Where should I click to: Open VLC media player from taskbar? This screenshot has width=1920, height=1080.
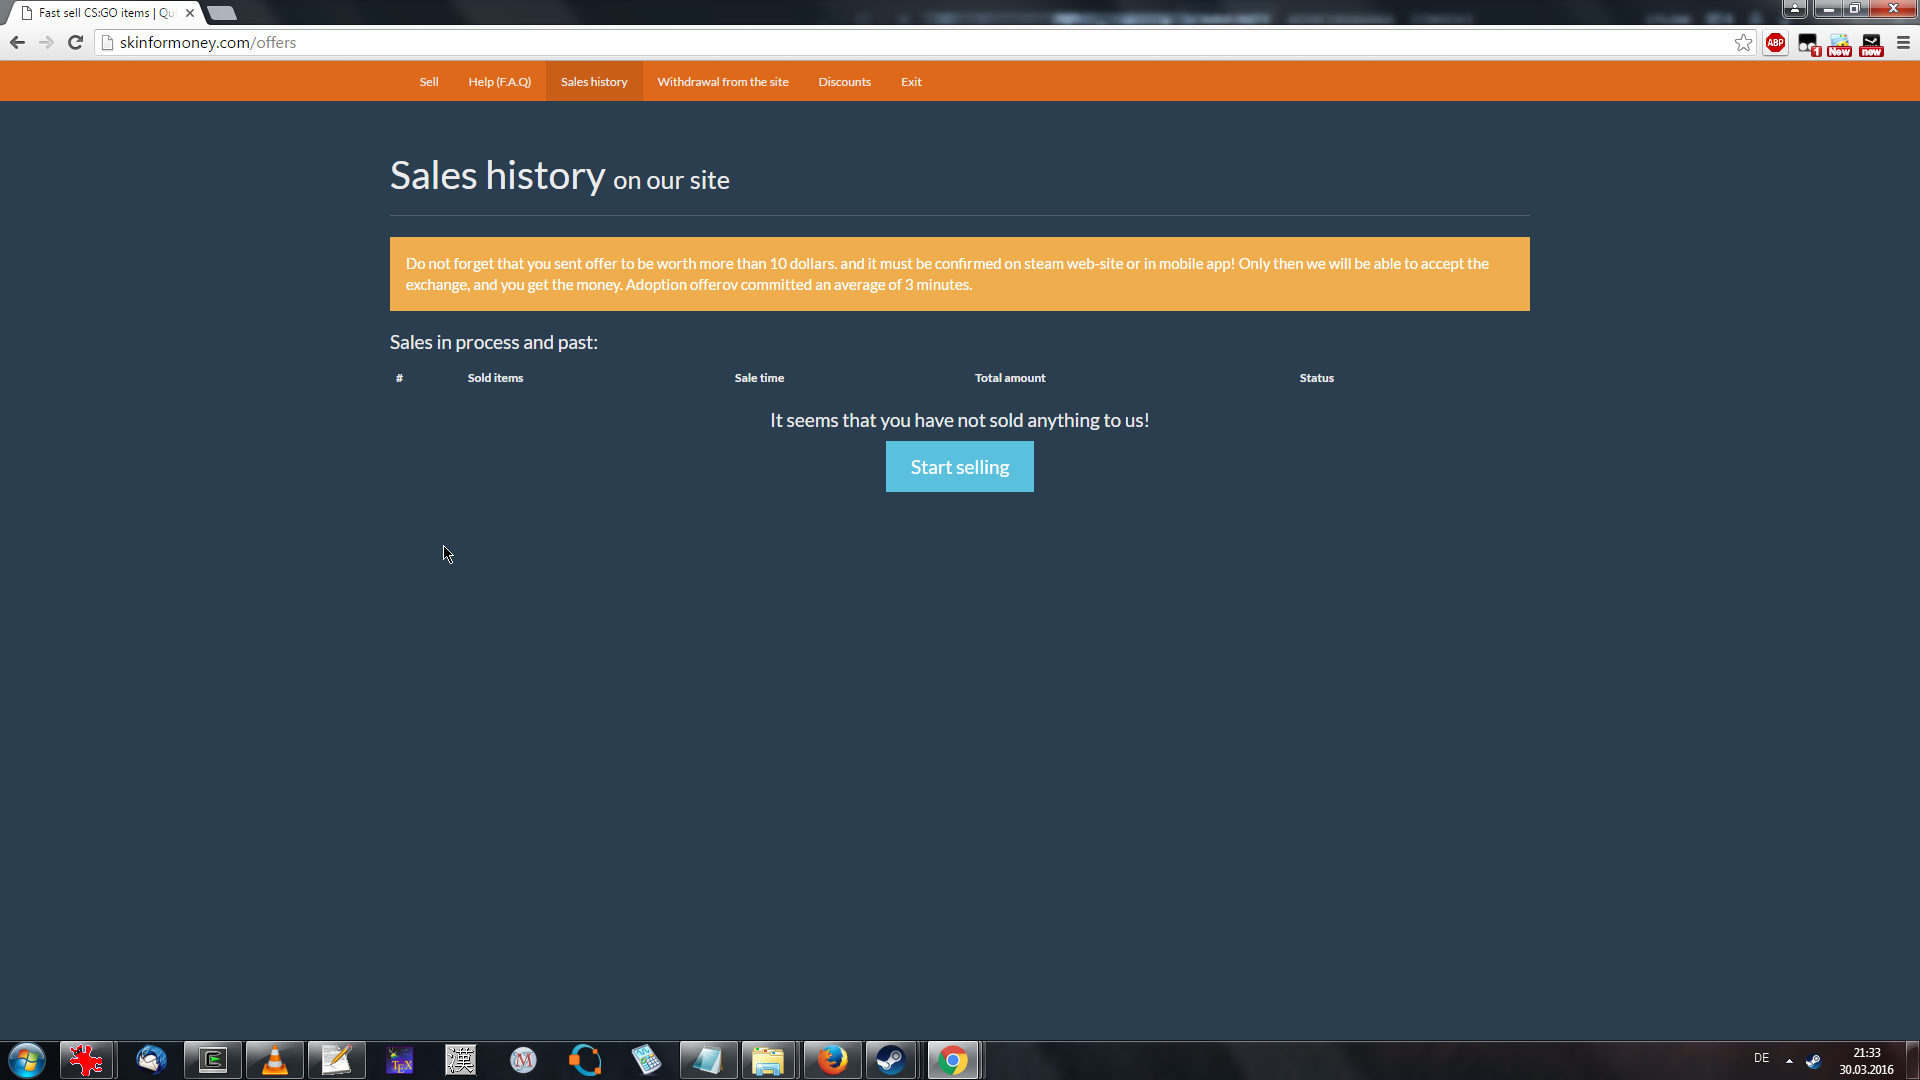(274, 1060)
